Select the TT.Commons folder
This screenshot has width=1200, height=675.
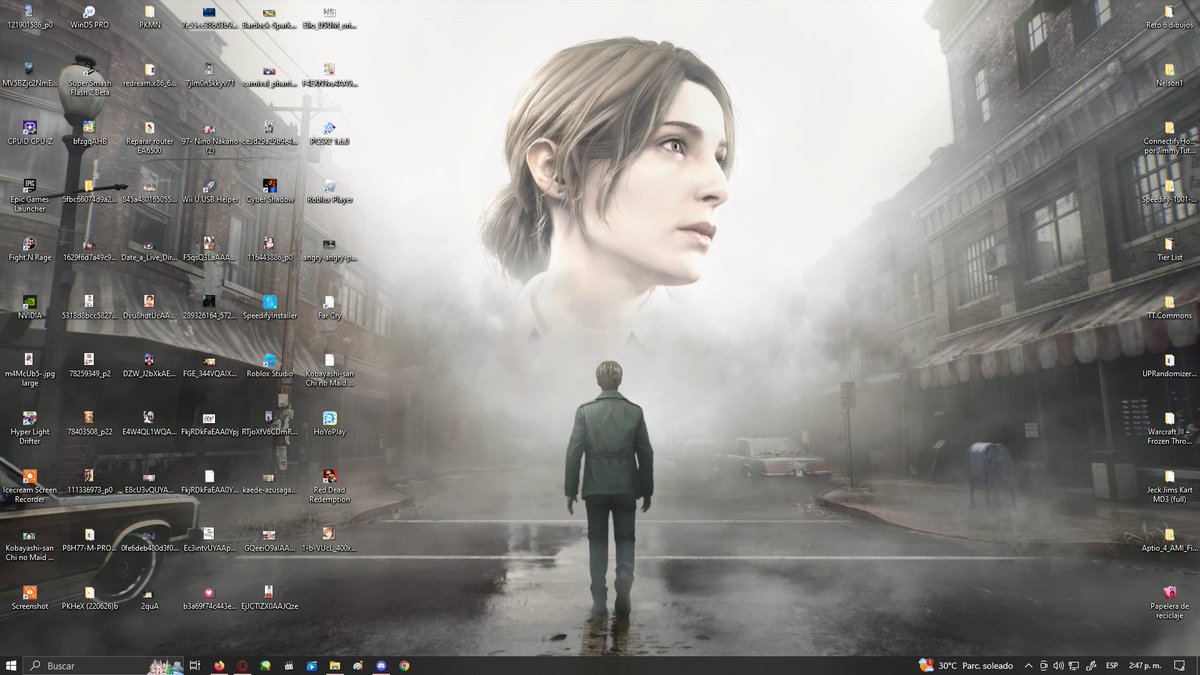(1169, 307)
